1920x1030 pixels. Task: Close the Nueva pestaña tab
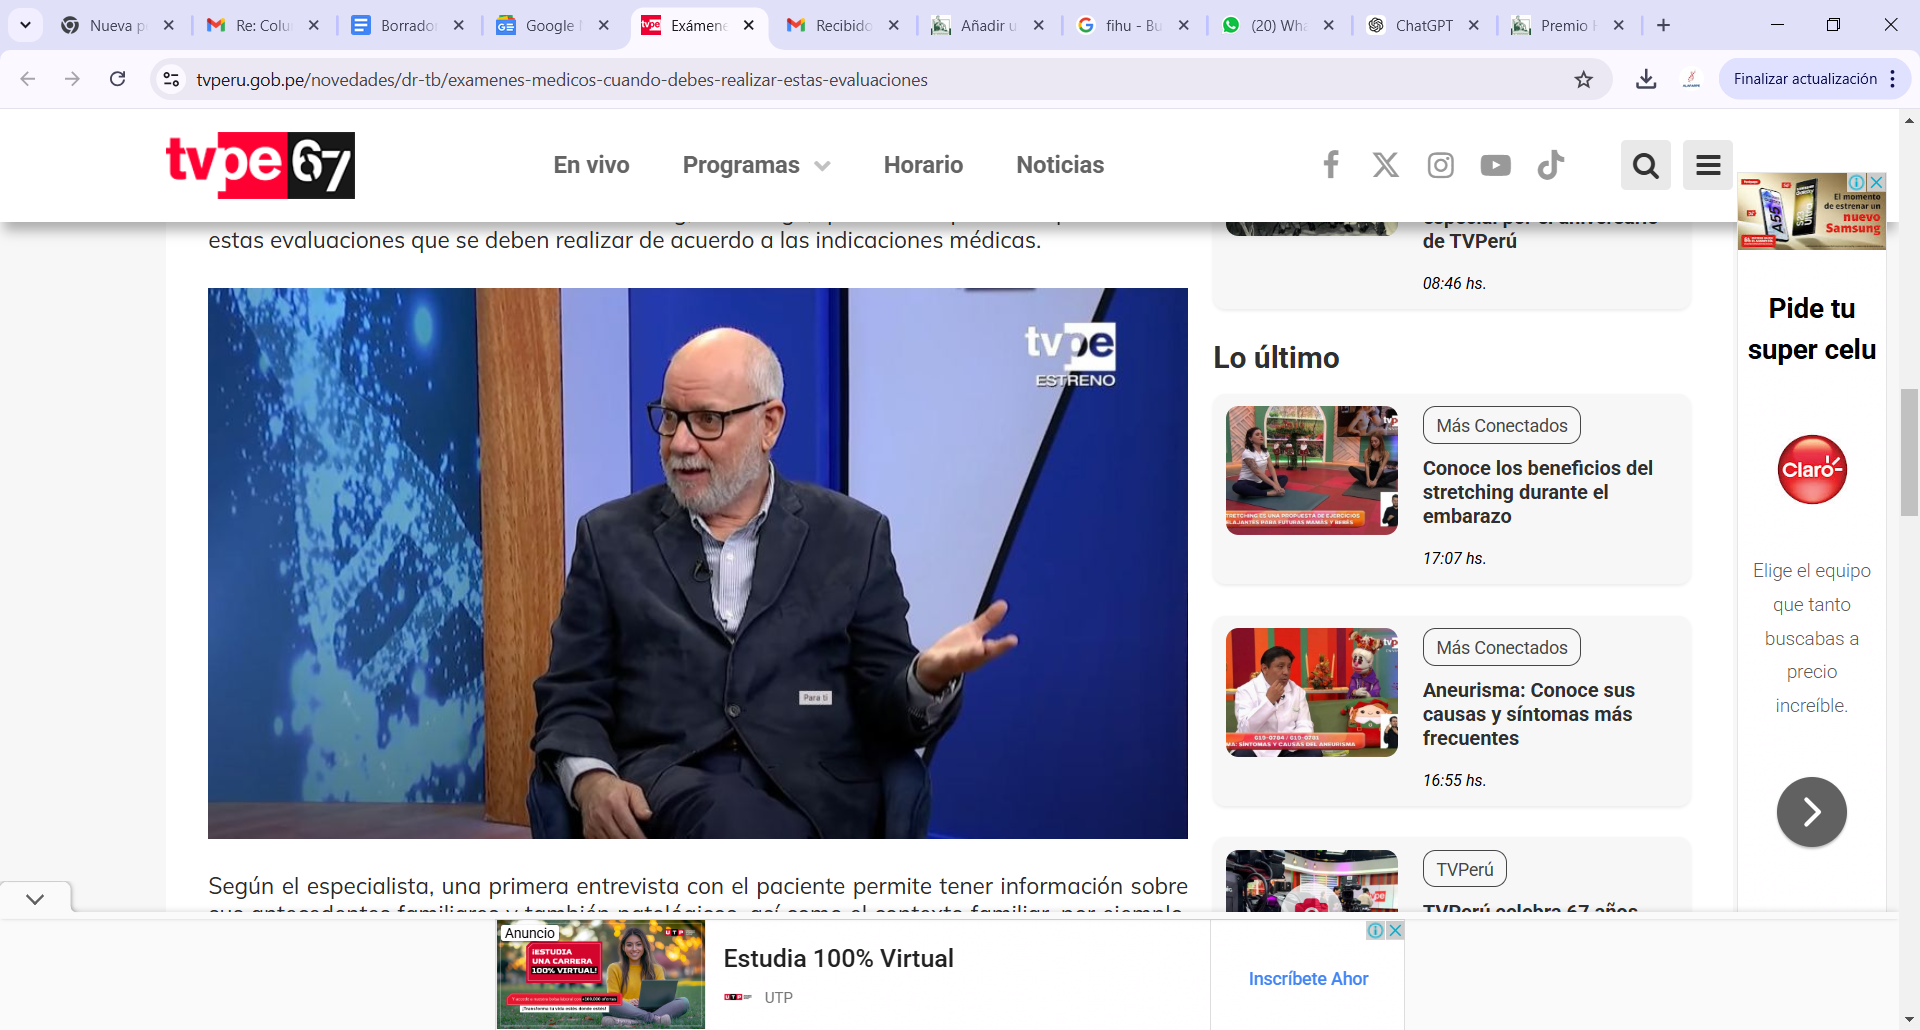point(169,25)
